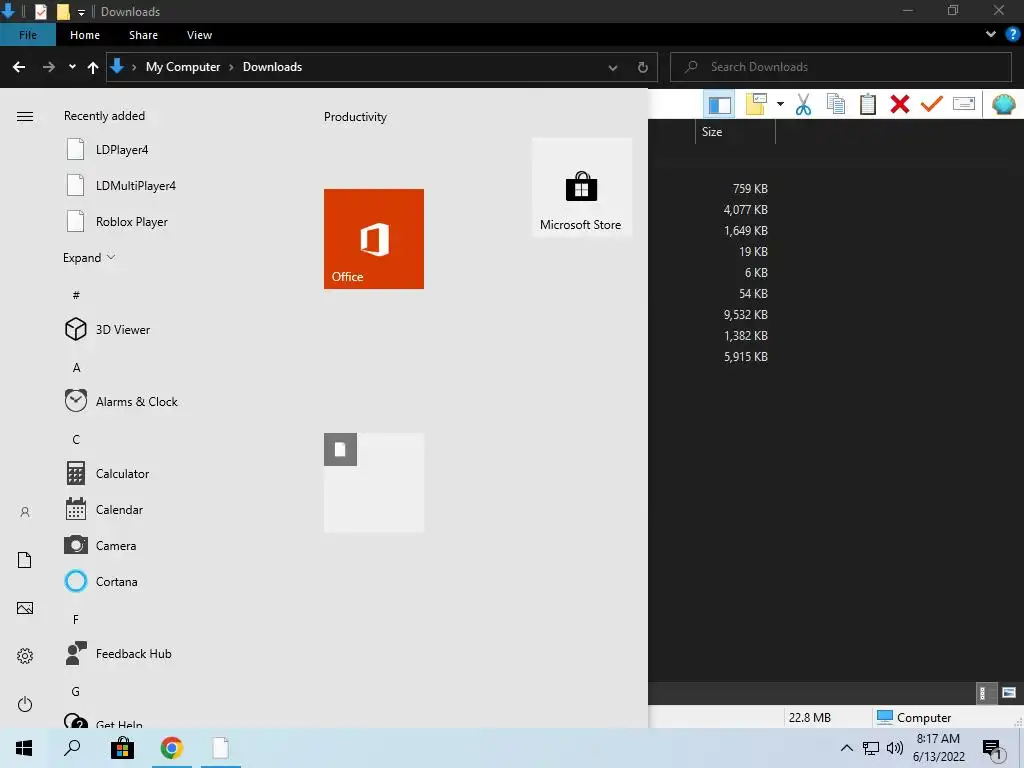Expand the ribbon chevron
Image resolution: width=1024 pixels, height=768 pixels.
[991, 35]
